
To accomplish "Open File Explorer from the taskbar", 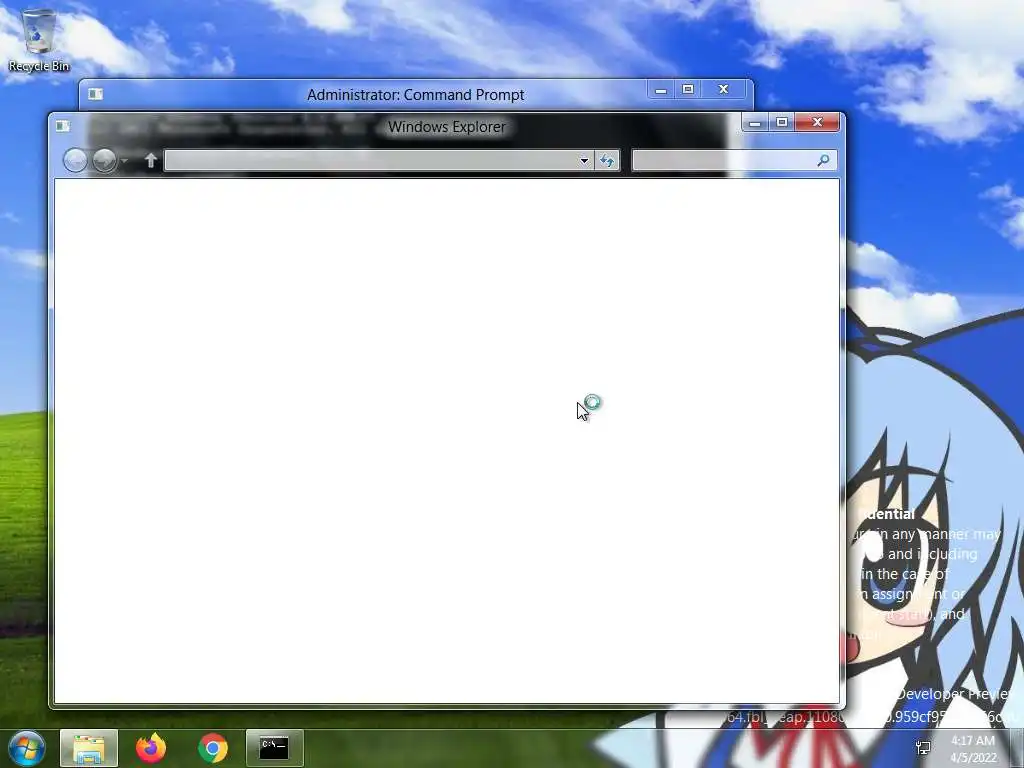I will coord(89,748).
